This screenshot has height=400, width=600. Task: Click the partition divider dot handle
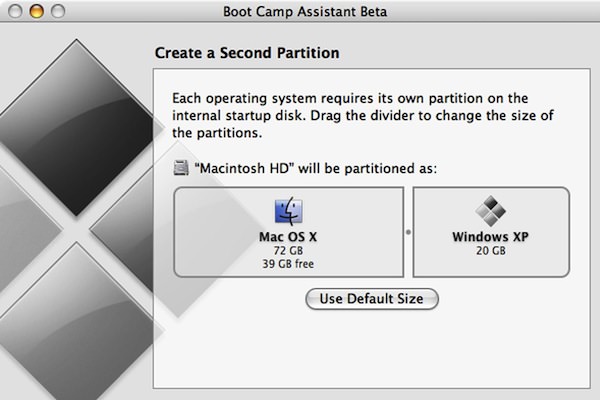pyautogui.click(x=408, y=232)
